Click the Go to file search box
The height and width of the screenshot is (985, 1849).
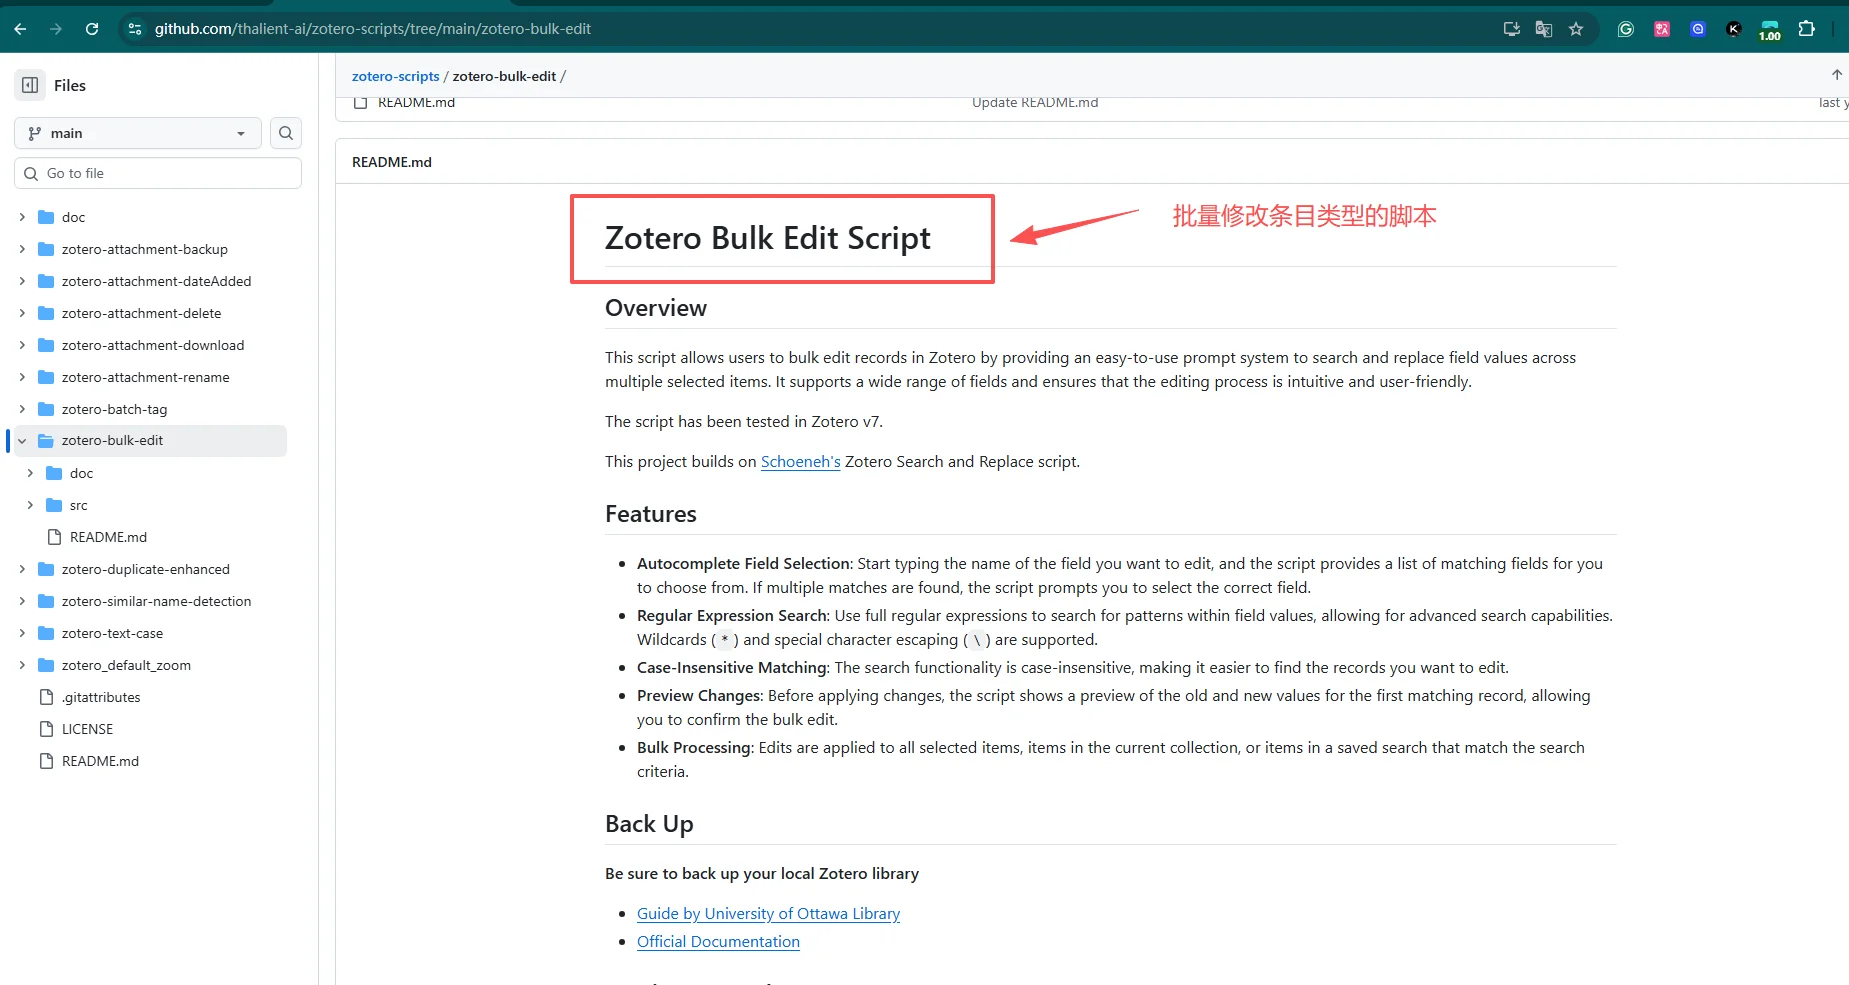pyautogui.click(x=158, y=172)
